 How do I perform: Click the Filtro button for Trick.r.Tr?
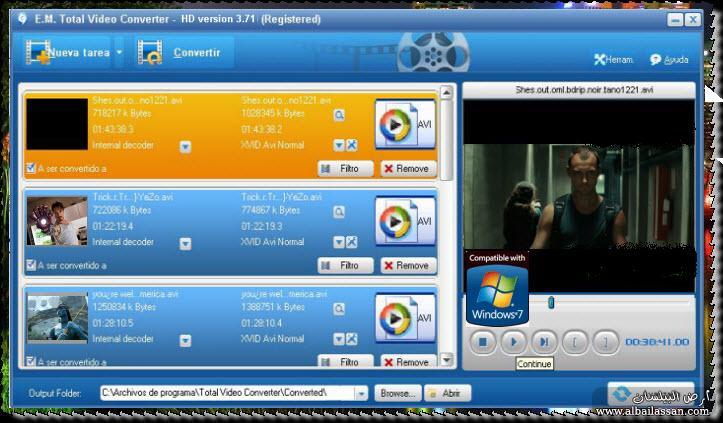(345, 266)
